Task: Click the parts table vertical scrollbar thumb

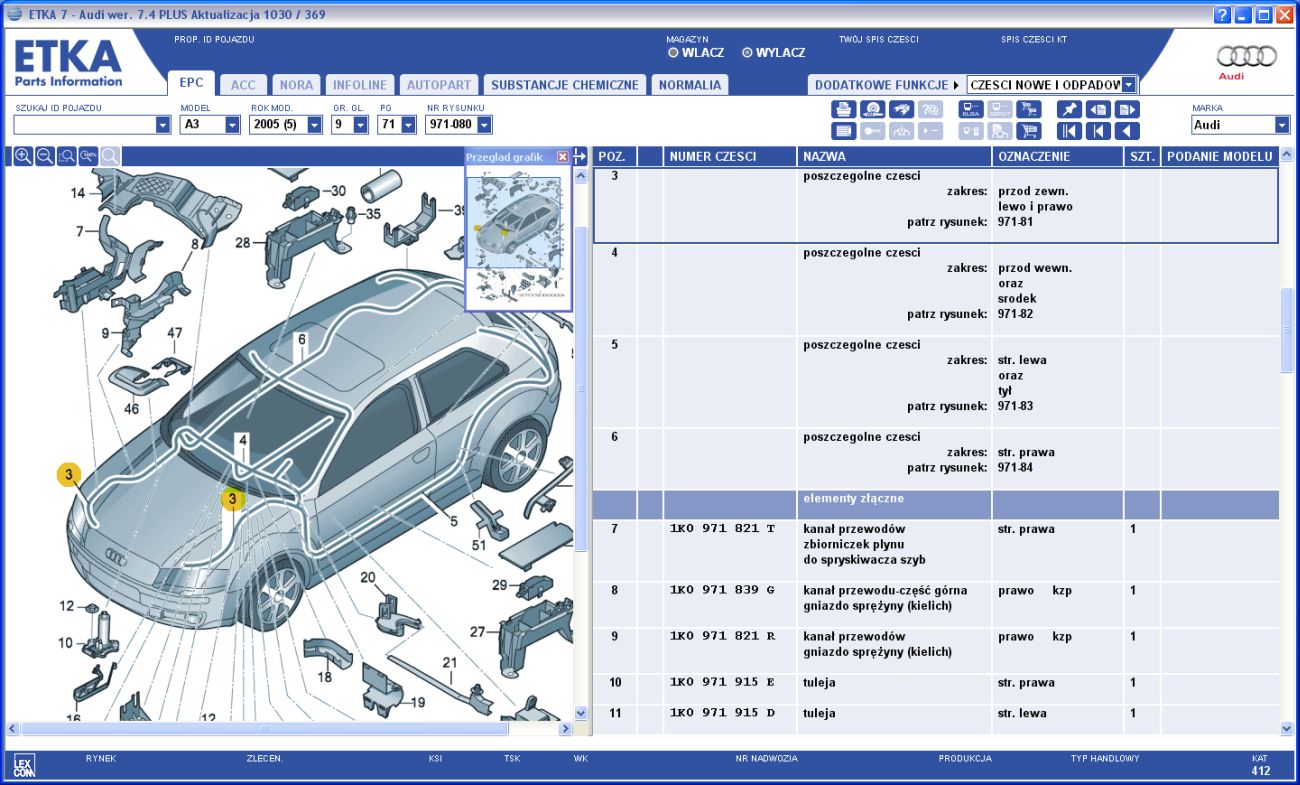Action: (1287, 330)
